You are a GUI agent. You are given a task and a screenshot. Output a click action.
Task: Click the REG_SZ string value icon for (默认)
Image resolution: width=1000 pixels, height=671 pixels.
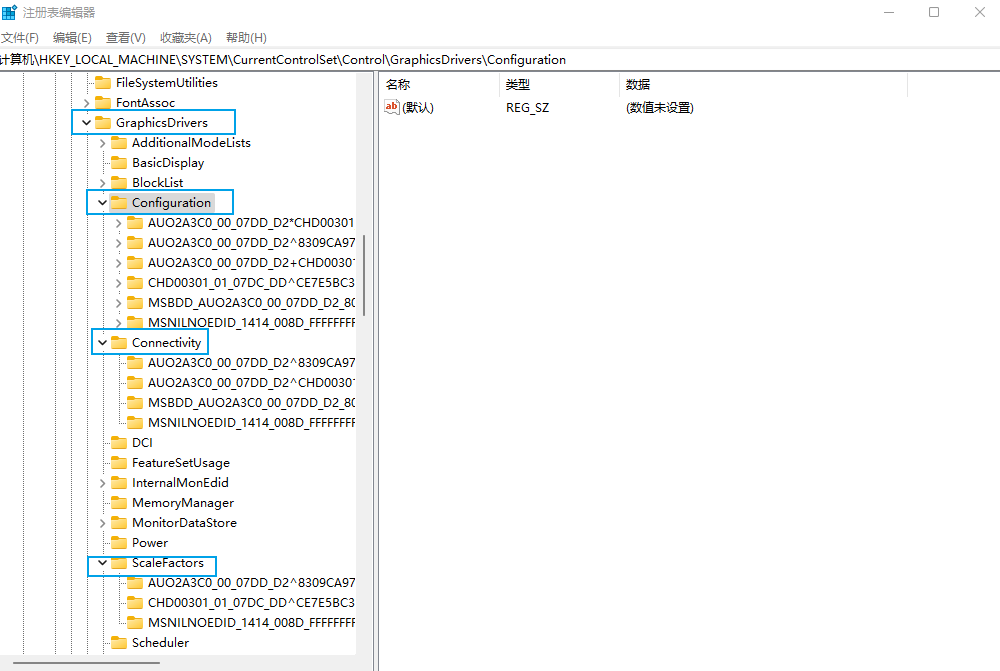(x=392, y=107)
